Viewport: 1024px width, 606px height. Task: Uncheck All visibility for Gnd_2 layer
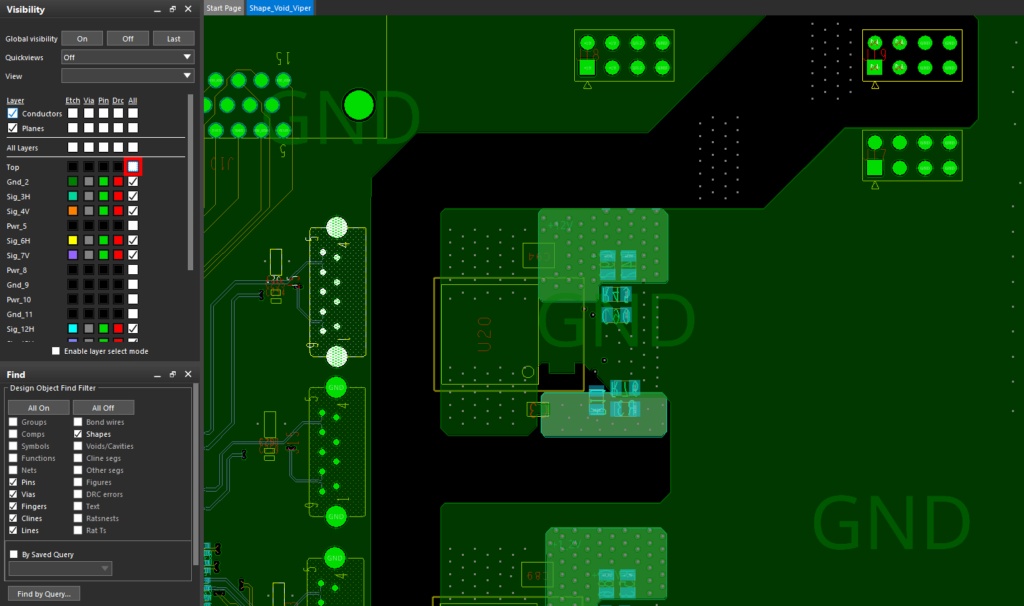click(133, 182)
